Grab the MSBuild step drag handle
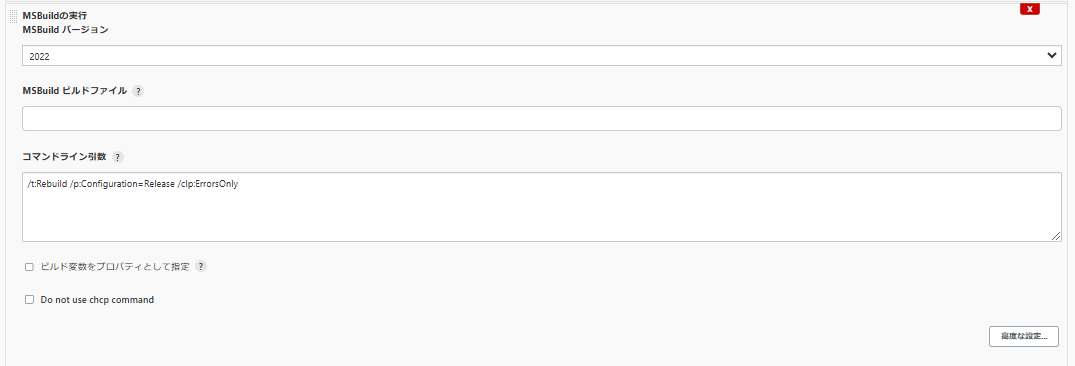The width and height of the screenshot is (1075, 366). pyautogui.click(x=14, y=17)
